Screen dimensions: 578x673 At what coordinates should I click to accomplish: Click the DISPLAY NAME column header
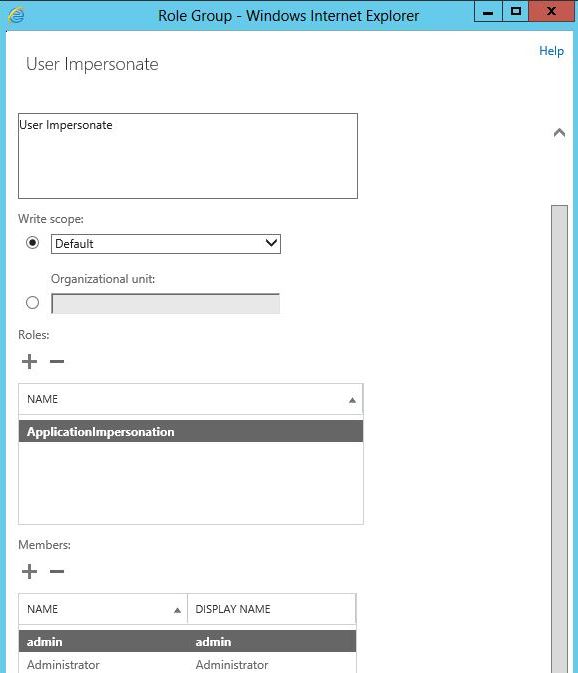click(x=272, y=609)
